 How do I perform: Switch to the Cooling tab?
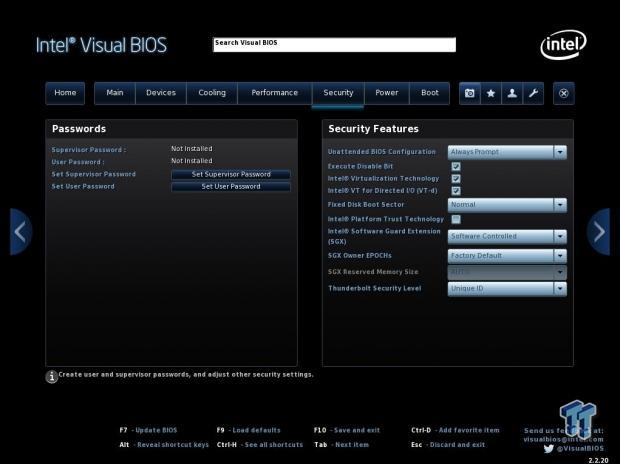212,93
